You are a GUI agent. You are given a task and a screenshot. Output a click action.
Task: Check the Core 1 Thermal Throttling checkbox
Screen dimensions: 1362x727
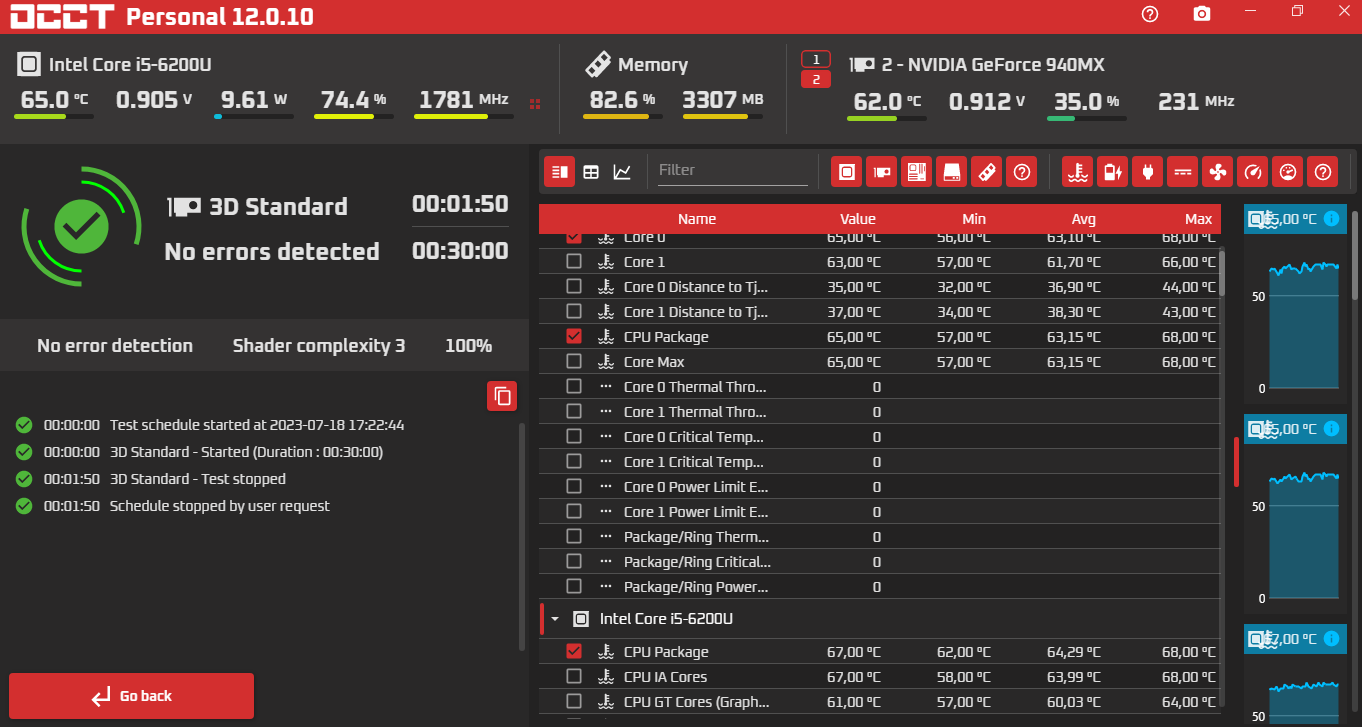pyautogui.click(x=574, y=412)
